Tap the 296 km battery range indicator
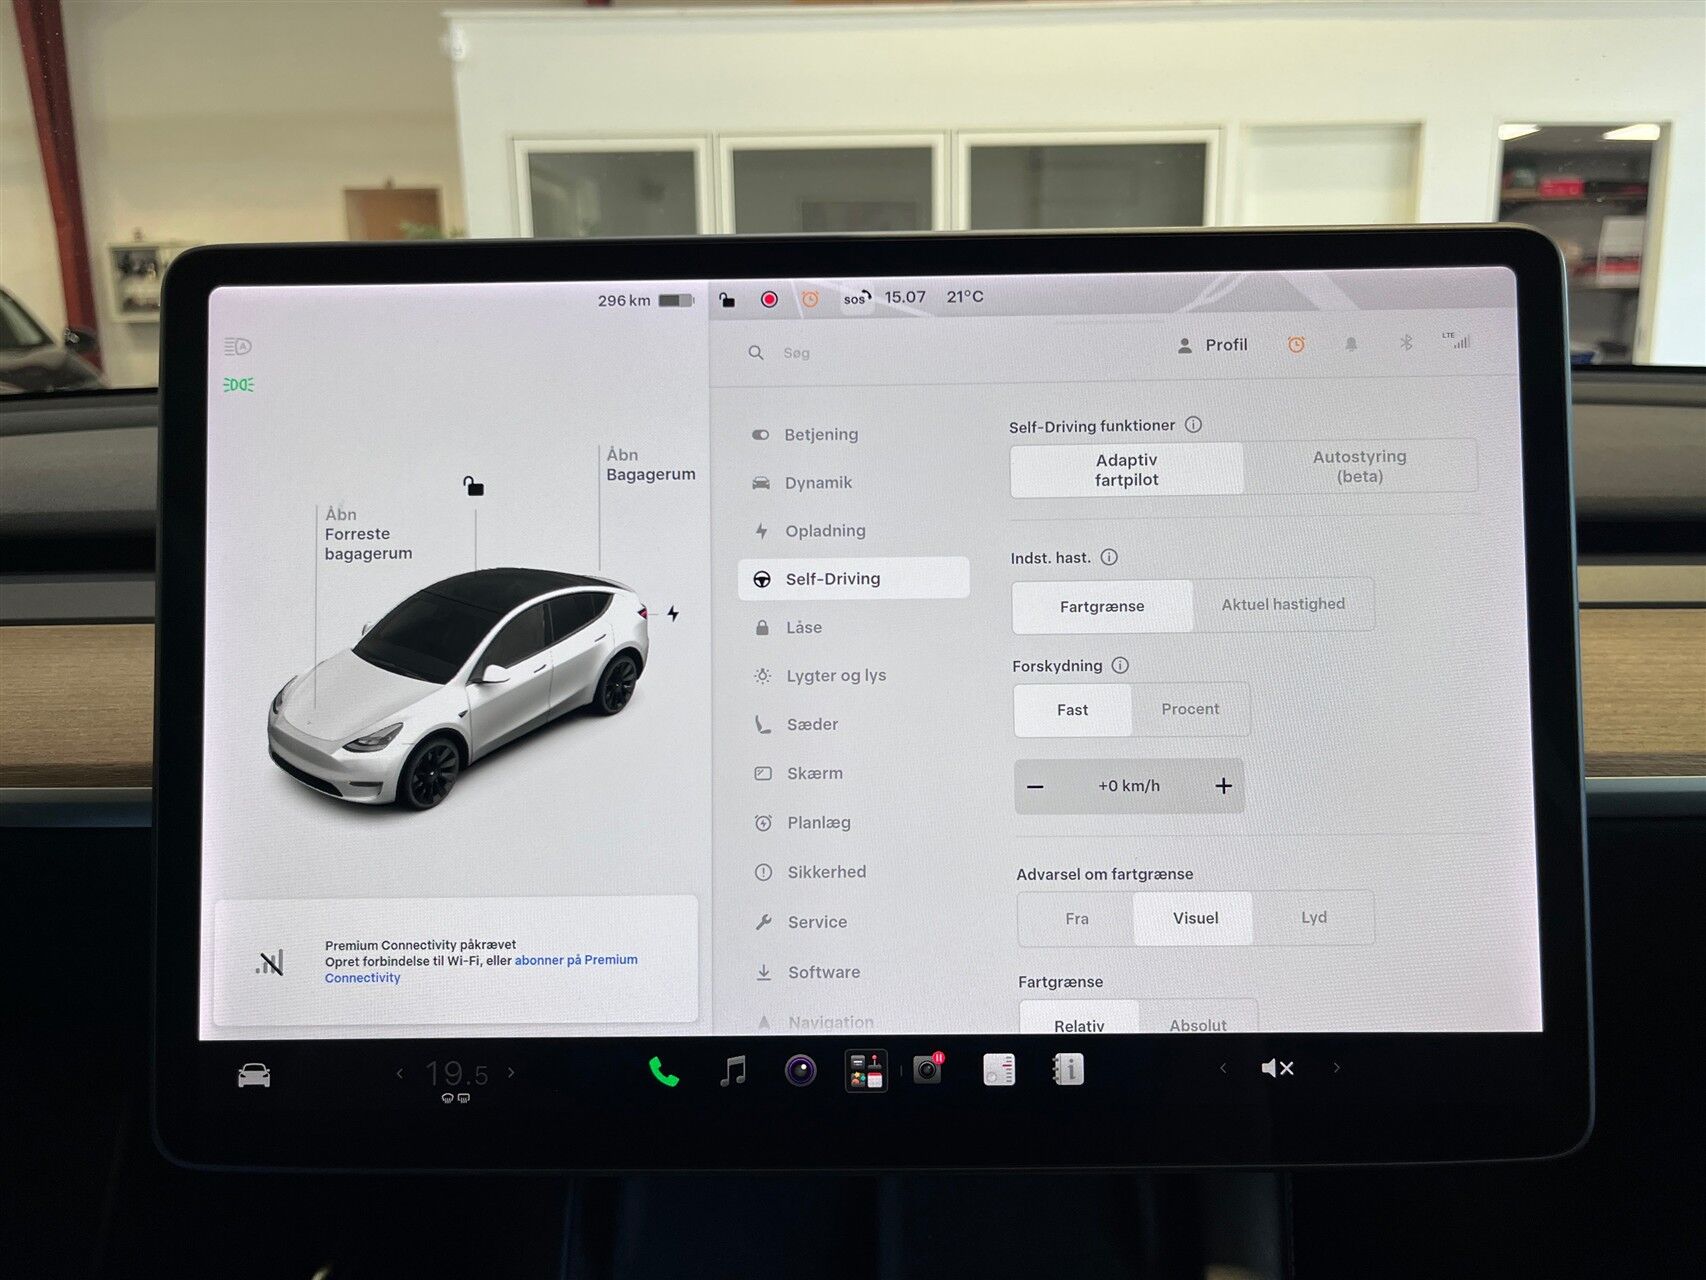The height and width of the screenshot is (1280, 1706). [645, 300]
